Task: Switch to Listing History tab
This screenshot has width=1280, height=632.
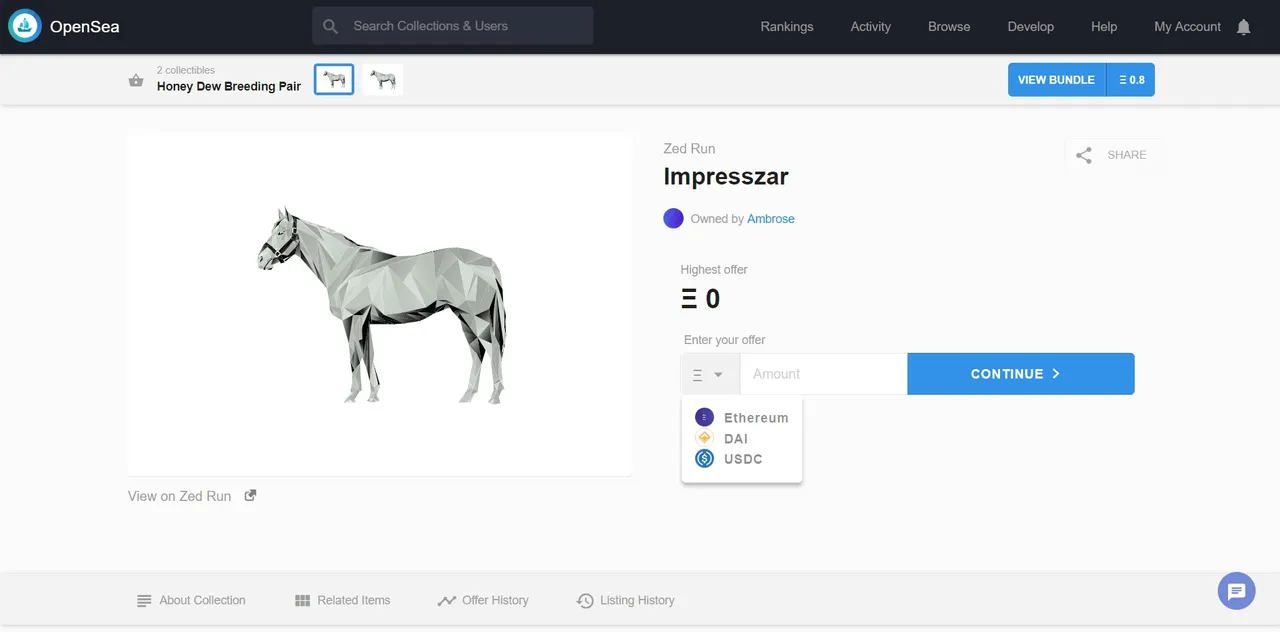Action: pos(626,601)
